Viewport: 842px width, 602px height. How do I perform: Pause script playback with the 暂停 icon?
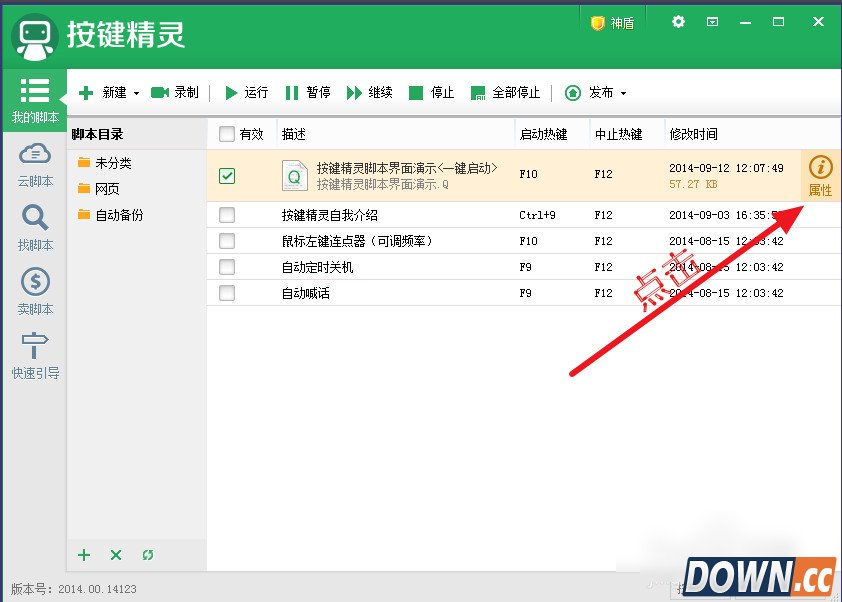(x=307, y=93)
